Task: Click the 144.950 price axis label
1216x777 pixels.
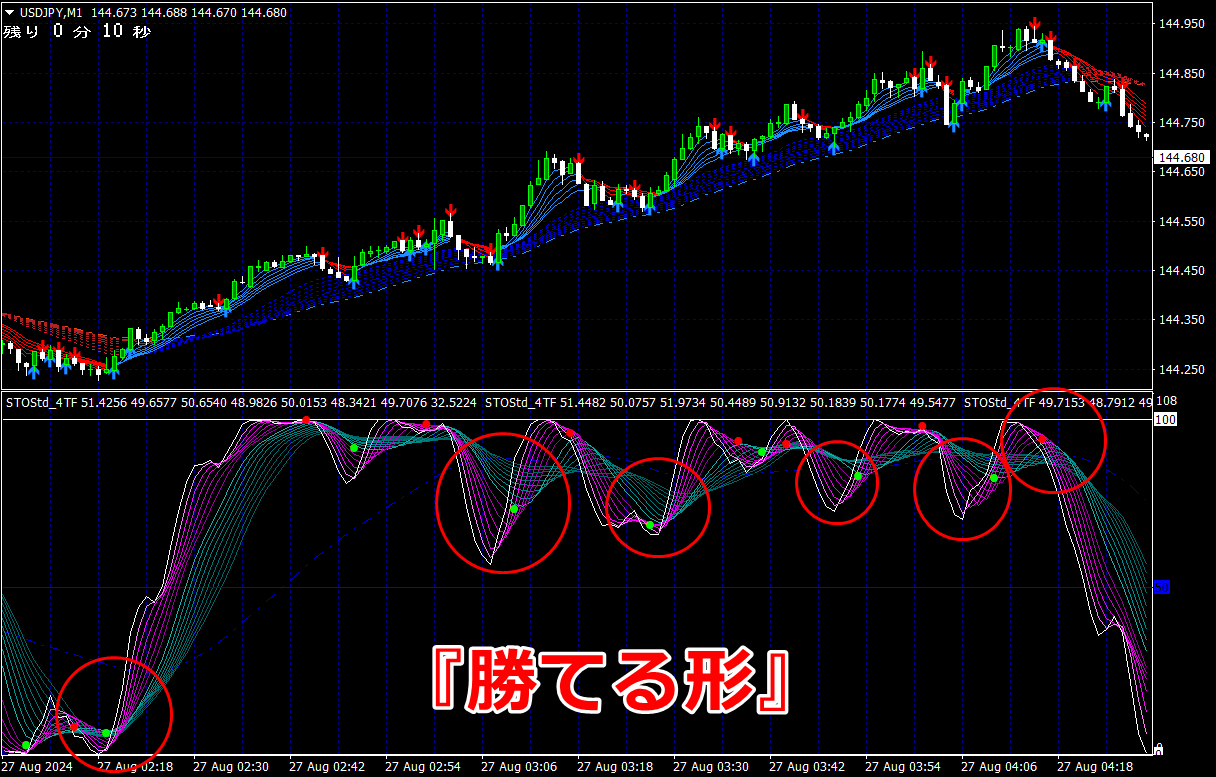Action: (1181, 24)
